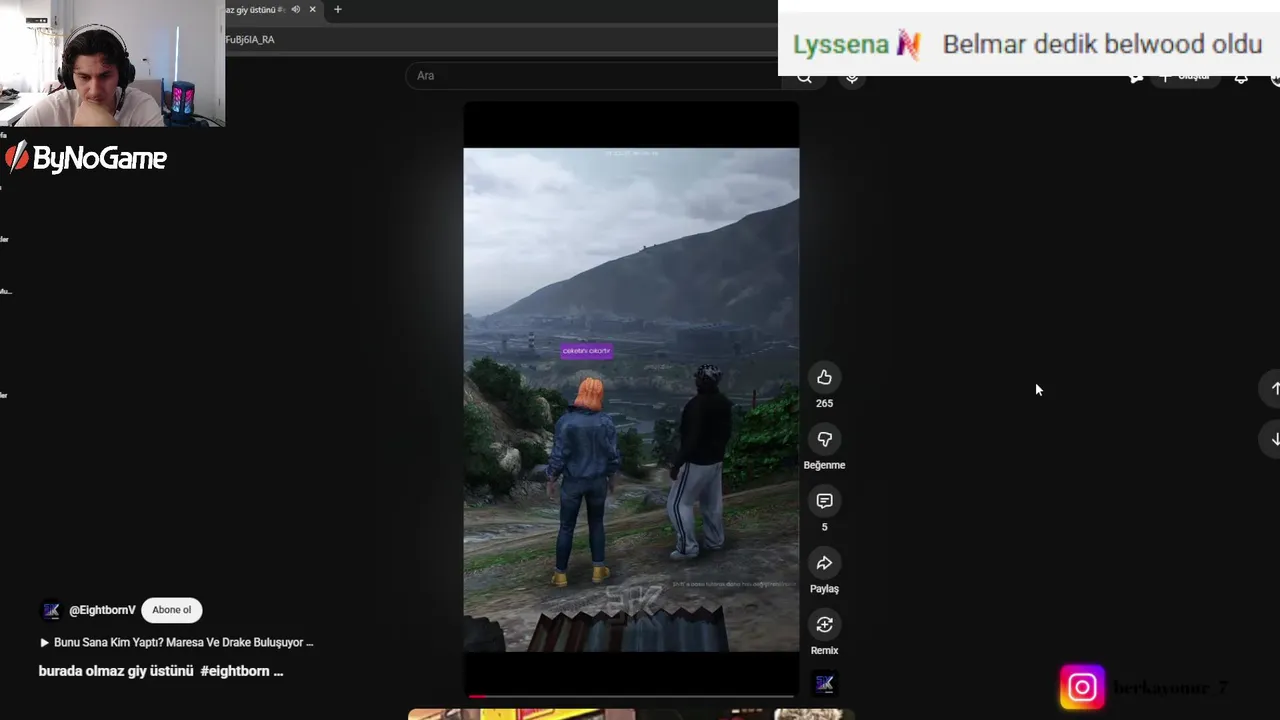Open the comments showing 5
The height and width of the screenshot is (720, 1280).
tap(824, 501)
